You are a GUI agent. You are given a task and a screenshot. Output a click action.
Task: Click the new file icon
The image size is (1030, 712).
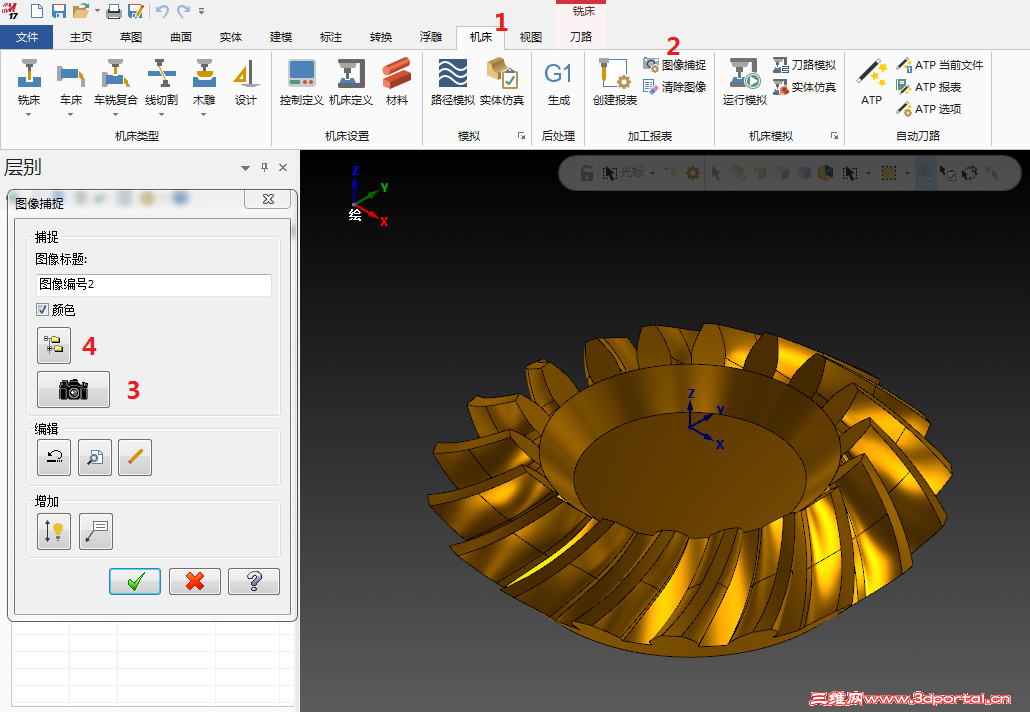point(37,11)
